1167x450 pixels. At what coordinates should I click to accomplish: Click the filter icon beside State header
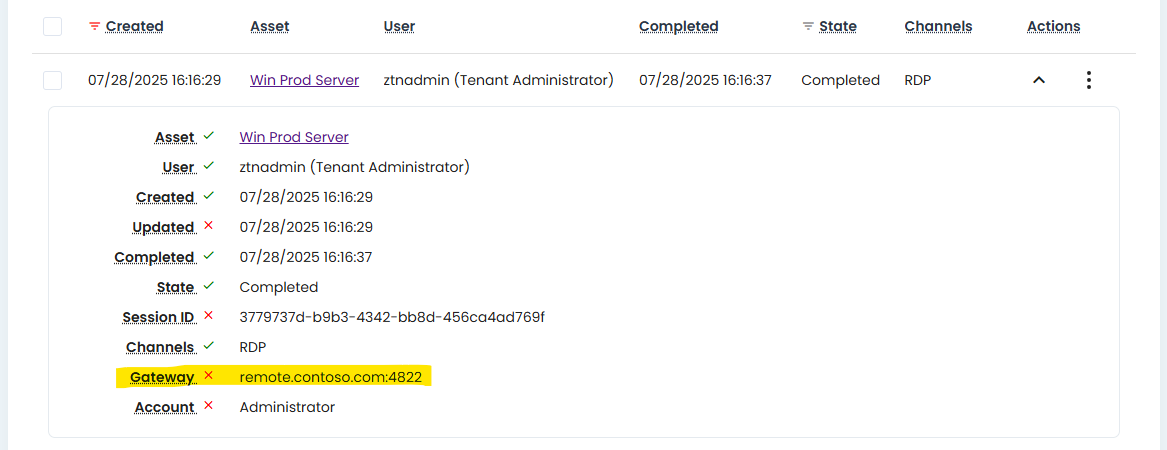(x=808, y=26)
